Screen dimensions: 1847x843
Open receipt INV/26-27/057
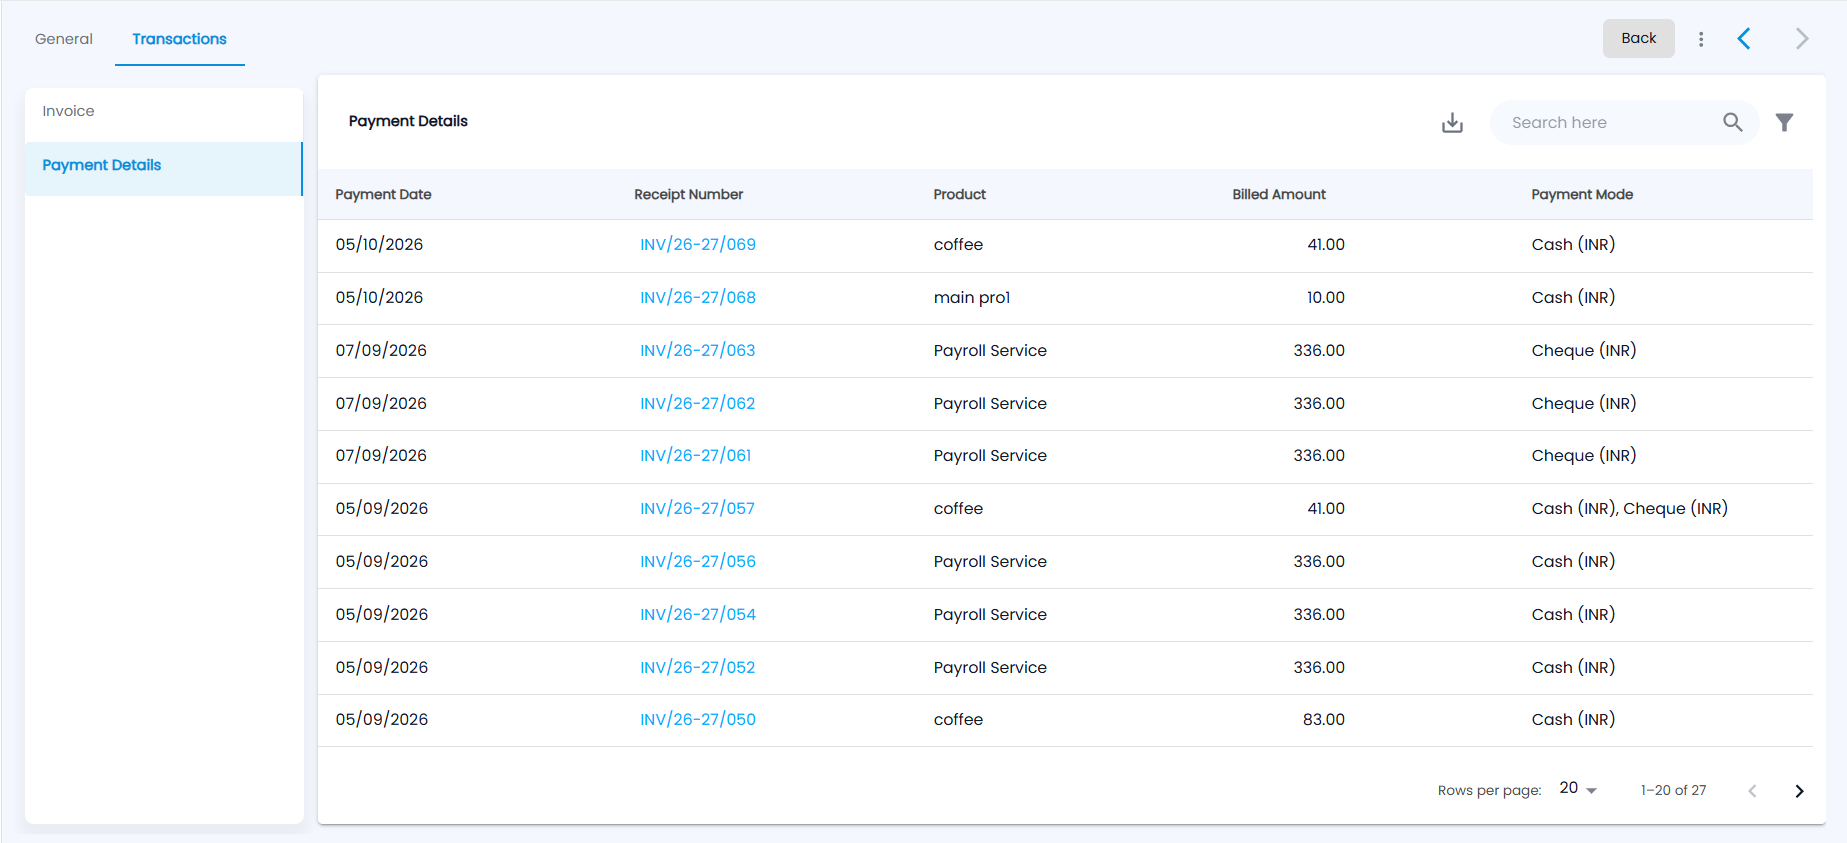pyautogui.click(x=698, y=509)
